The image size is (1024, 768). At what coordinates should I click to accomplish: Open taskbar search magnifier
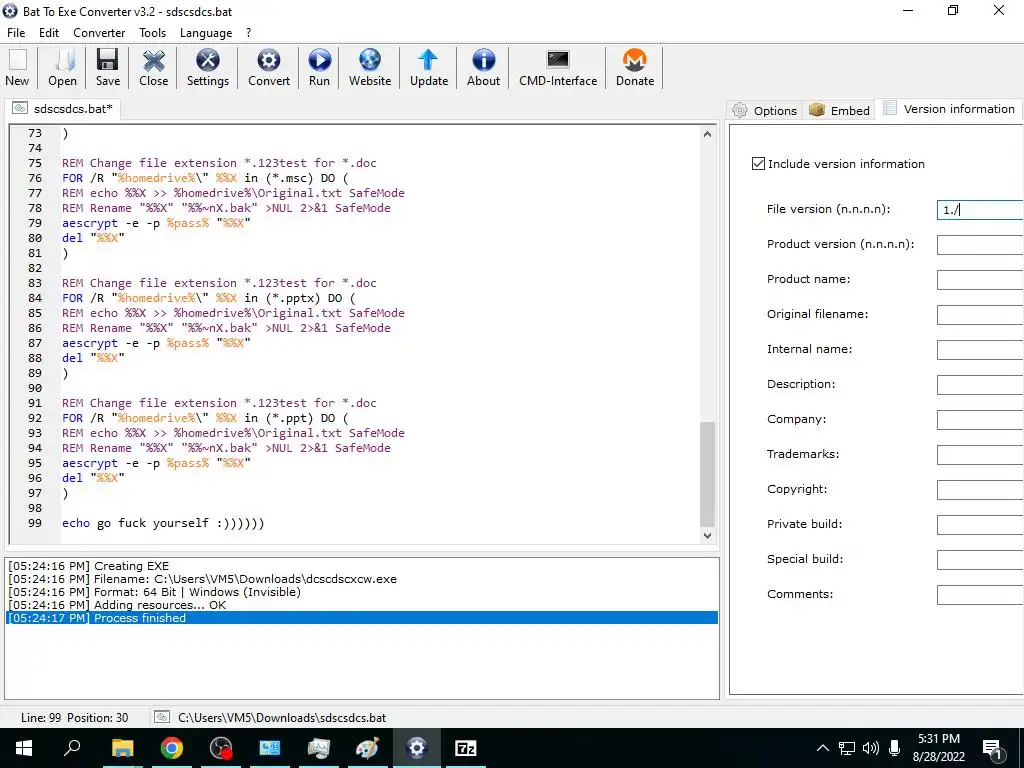coord(72,748)
